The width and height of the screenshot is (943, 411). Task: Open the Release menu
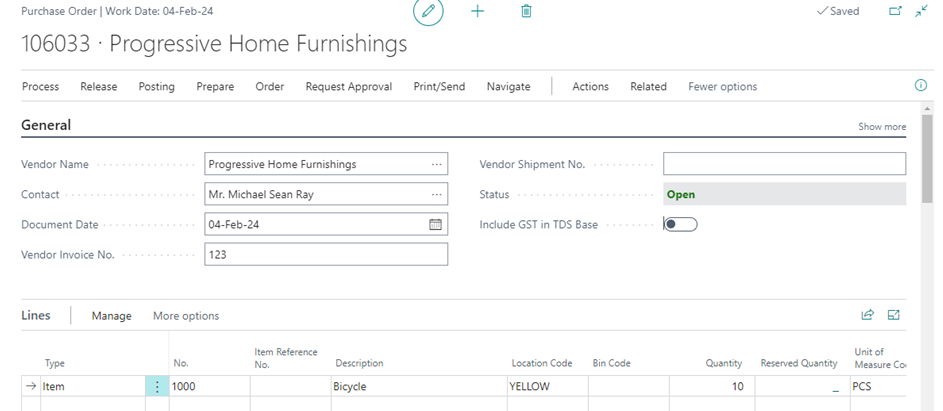click(99, 87)
